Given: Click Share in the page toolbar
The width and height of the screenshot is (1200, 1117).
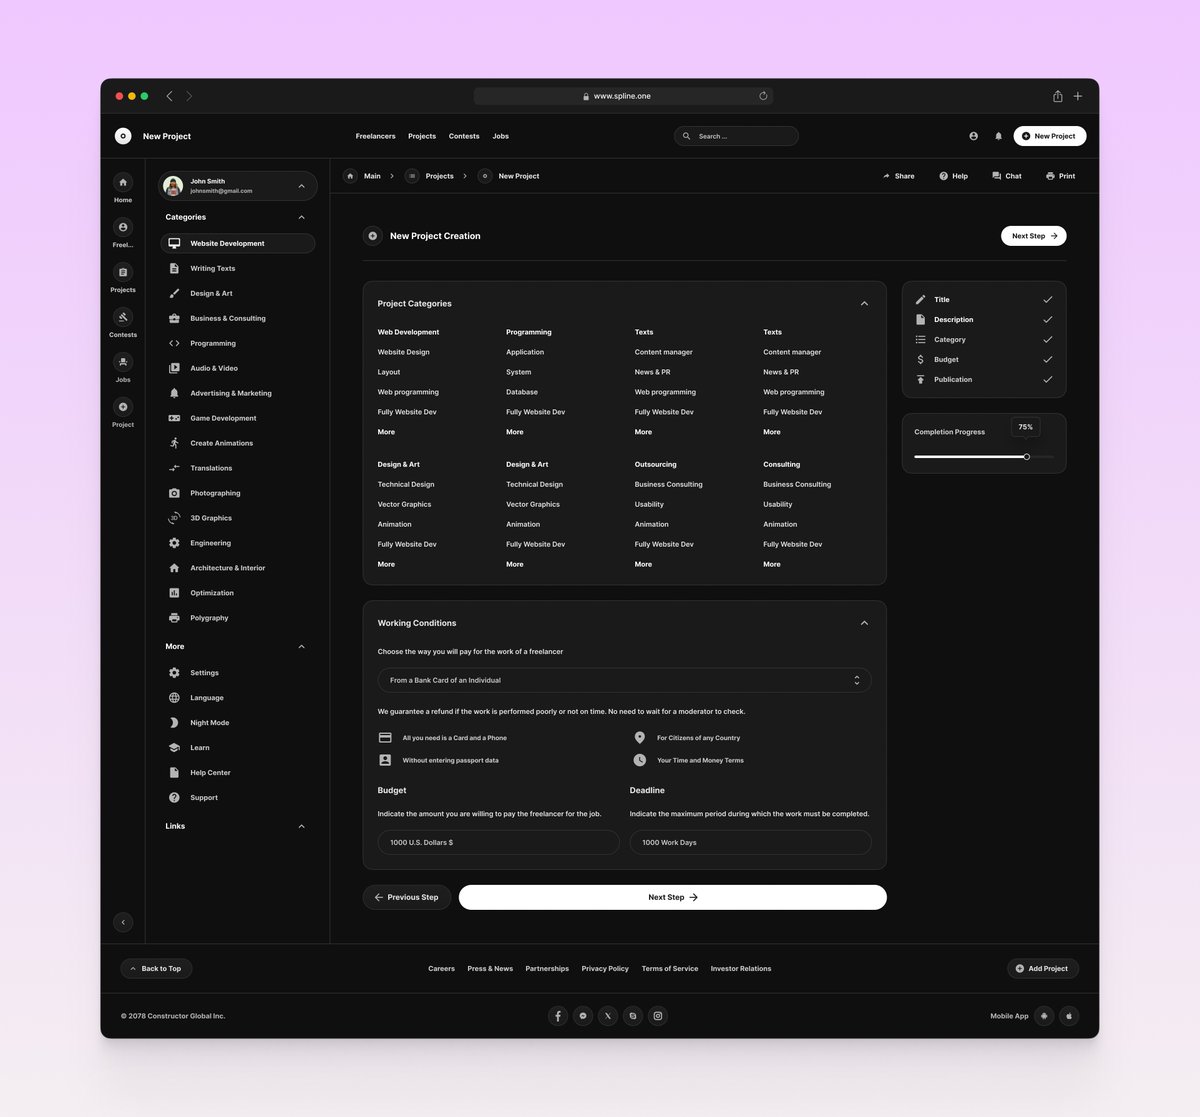Looking at the screenshot, I should 898,176.
